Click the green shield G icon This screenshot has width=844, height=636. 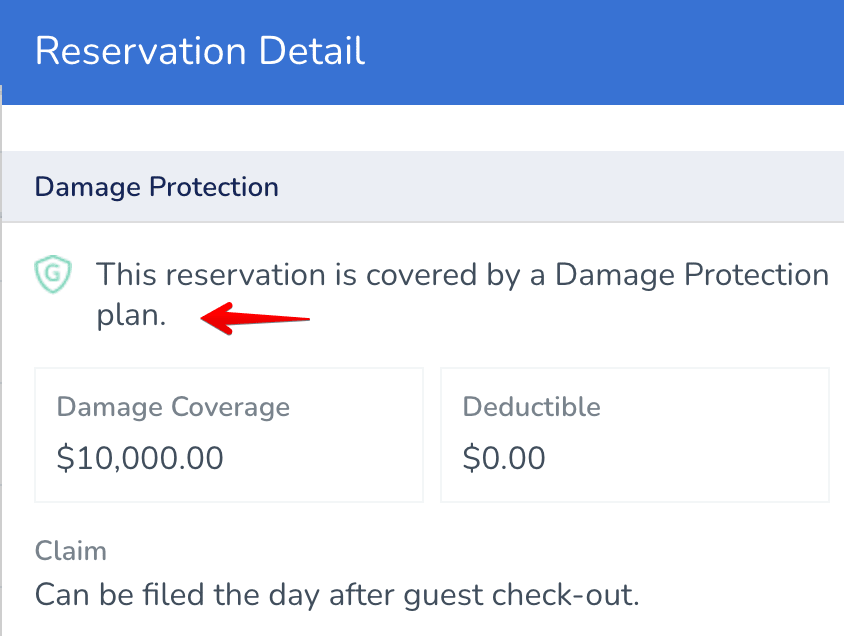[x=53, y=274]
